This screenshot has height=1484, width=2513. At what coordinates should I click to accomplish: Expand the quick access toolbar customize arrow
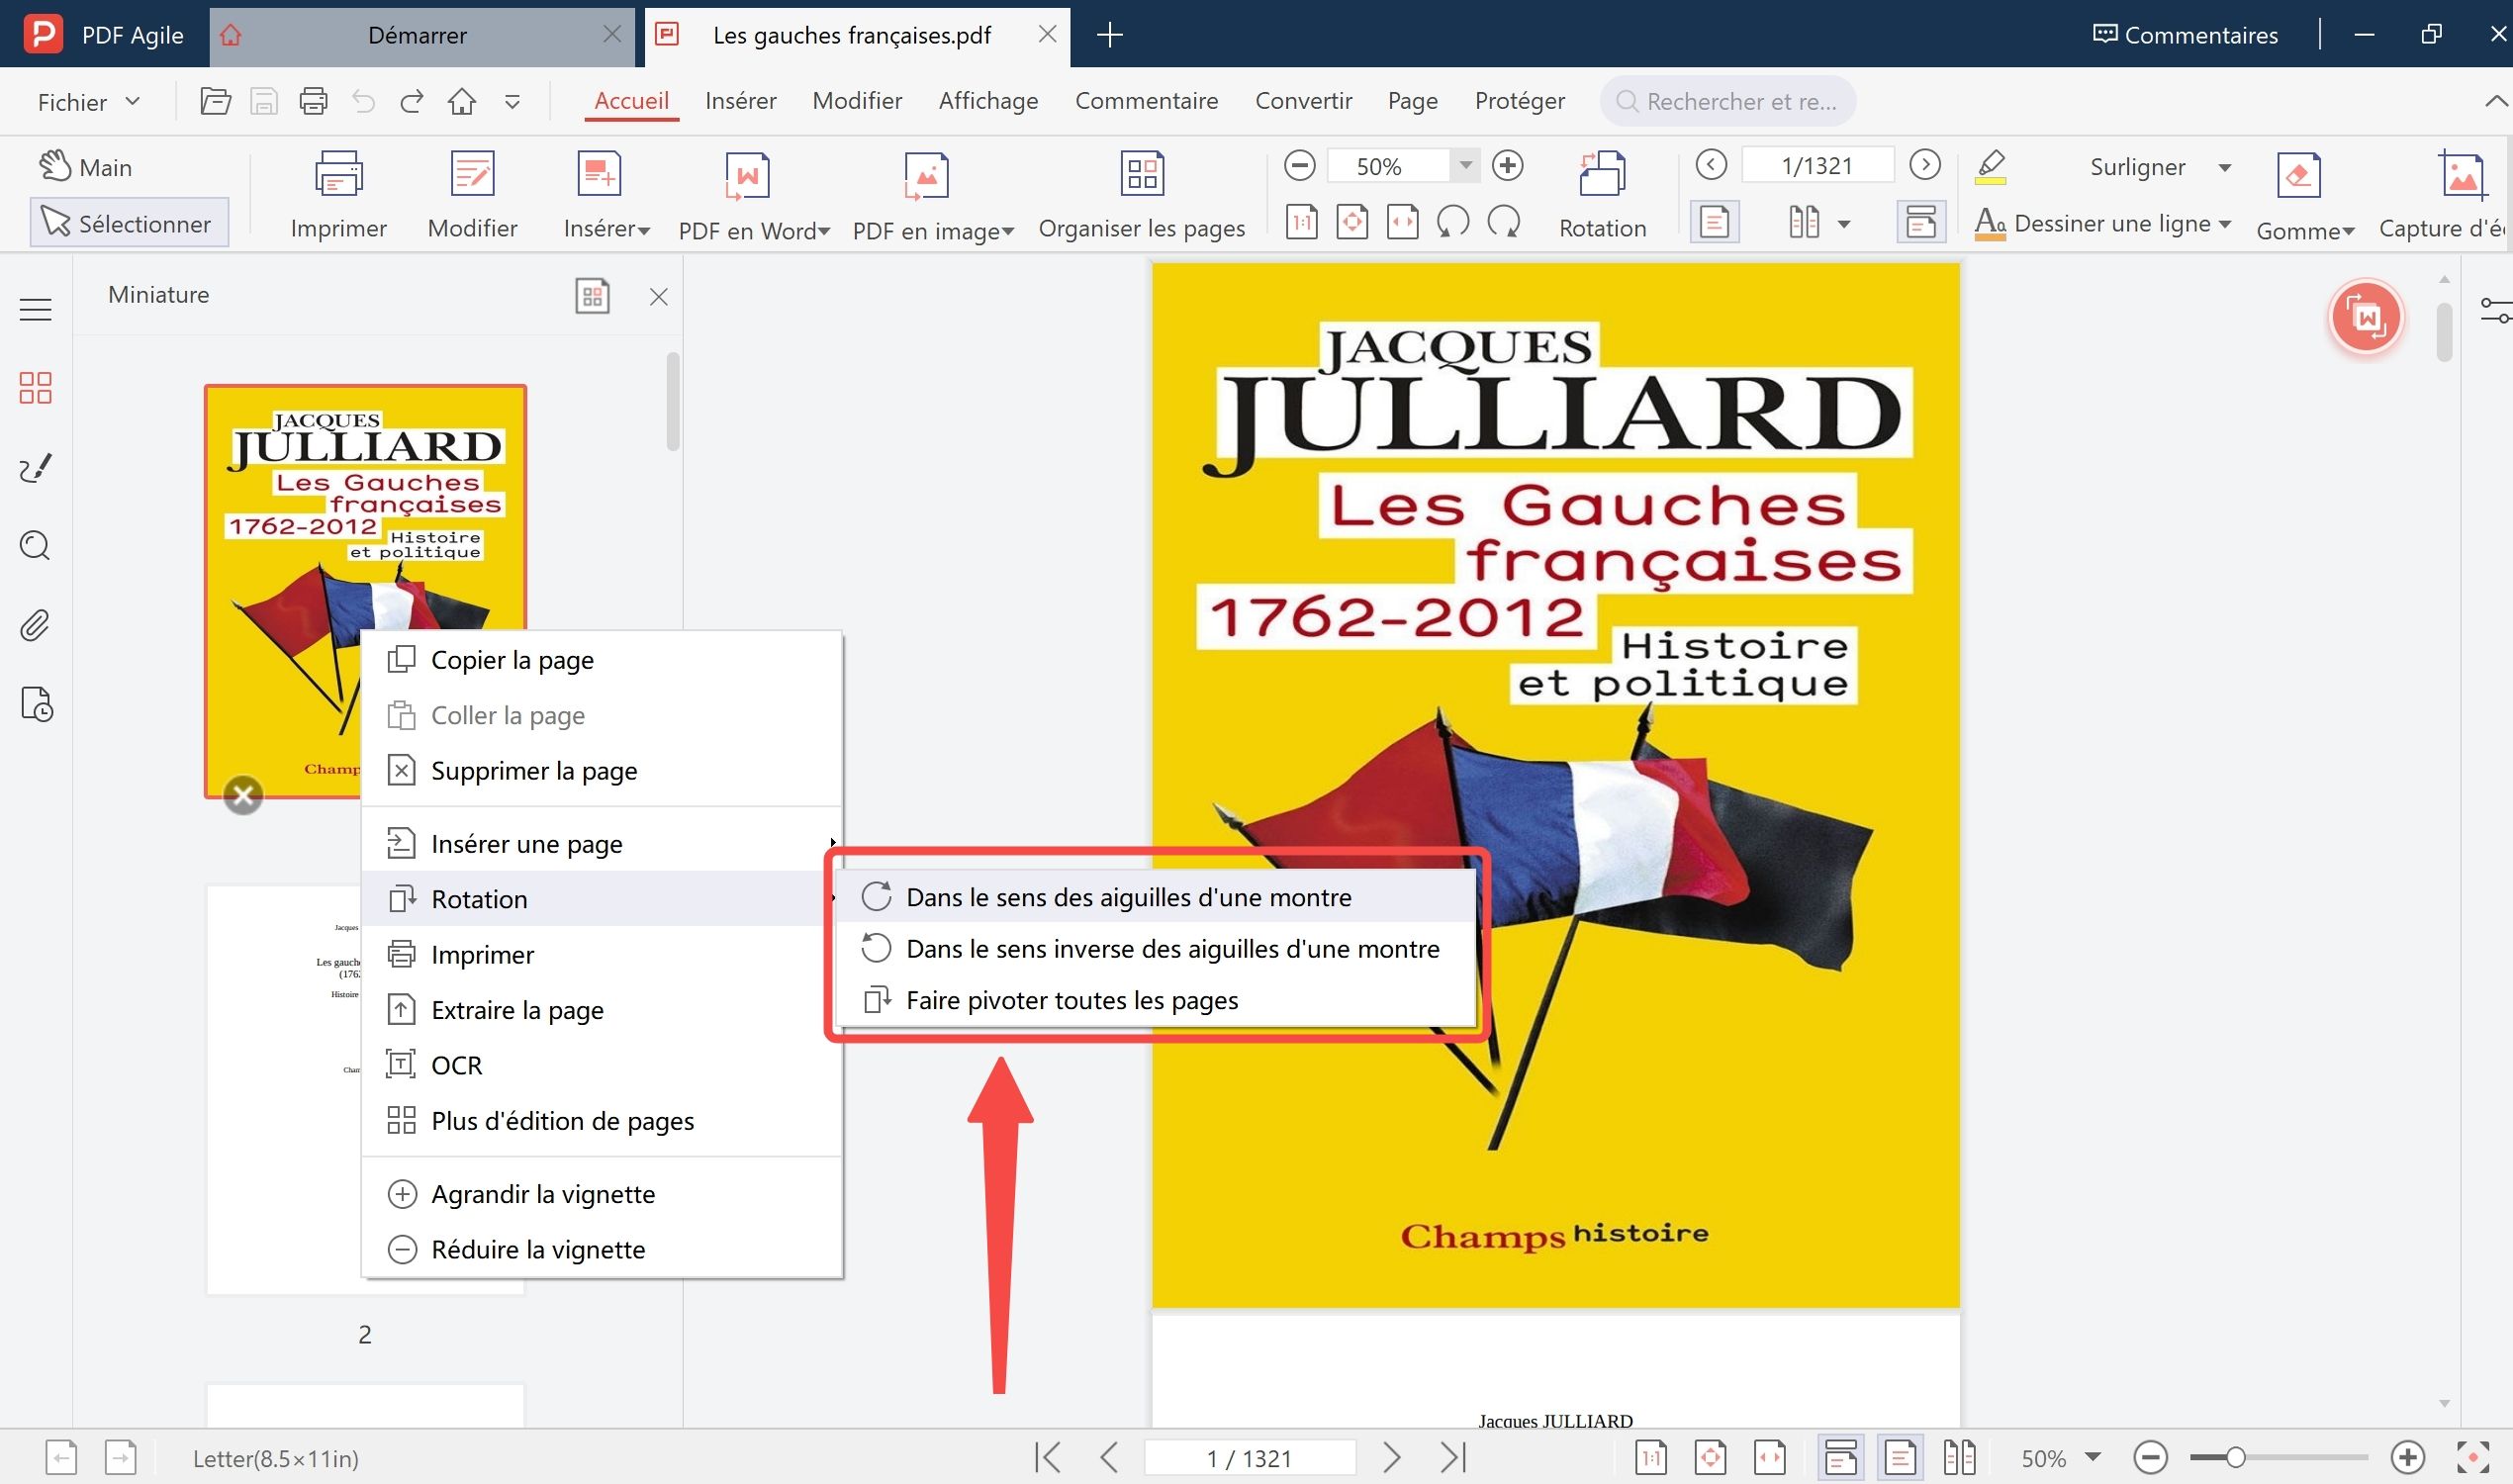[x=512, y=102]
